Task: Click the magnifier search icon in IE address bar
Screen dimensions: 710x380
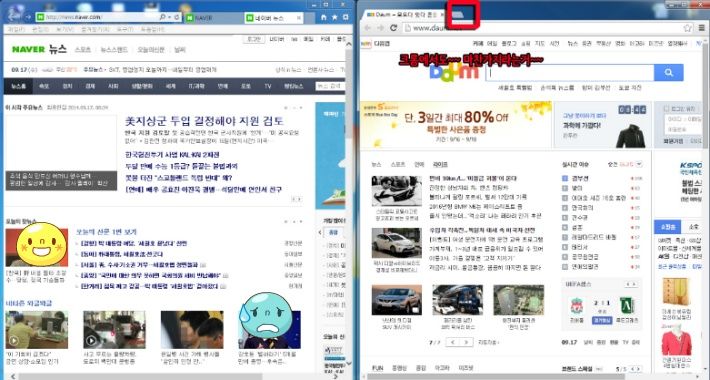Action: [x=163, y=17]
